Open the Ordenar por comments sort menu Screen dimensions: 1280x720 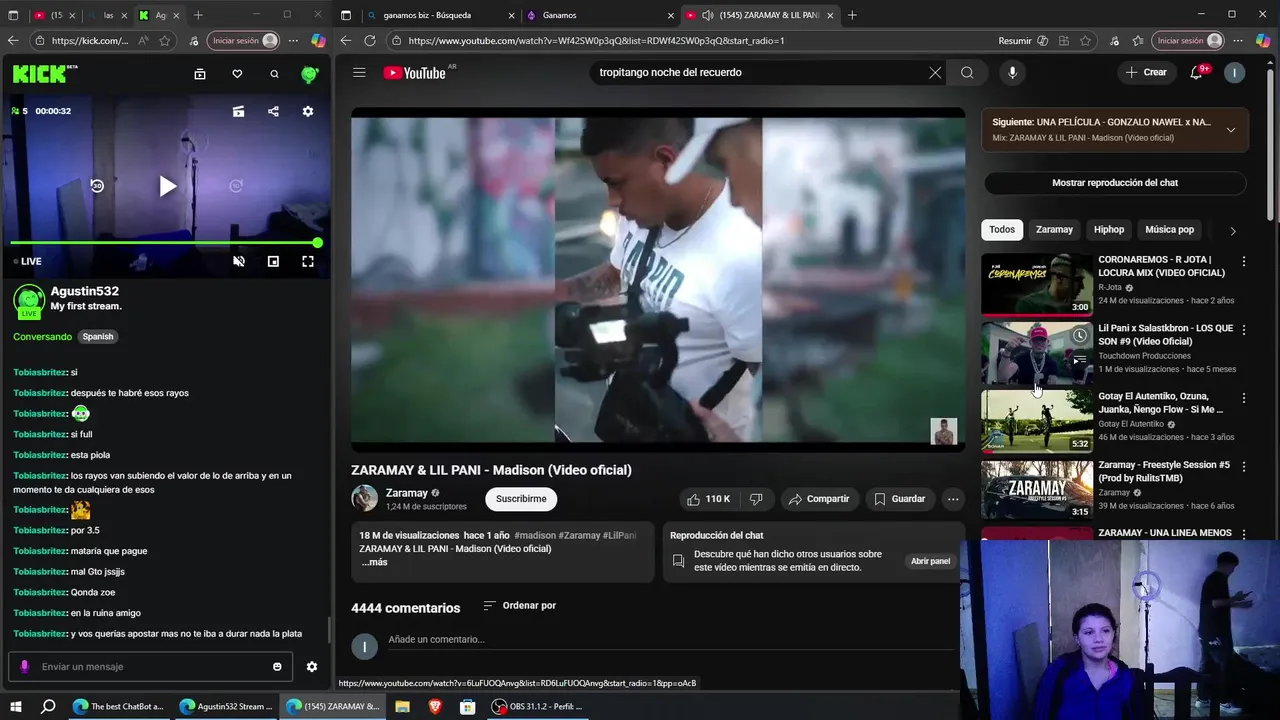pos(519,606)
